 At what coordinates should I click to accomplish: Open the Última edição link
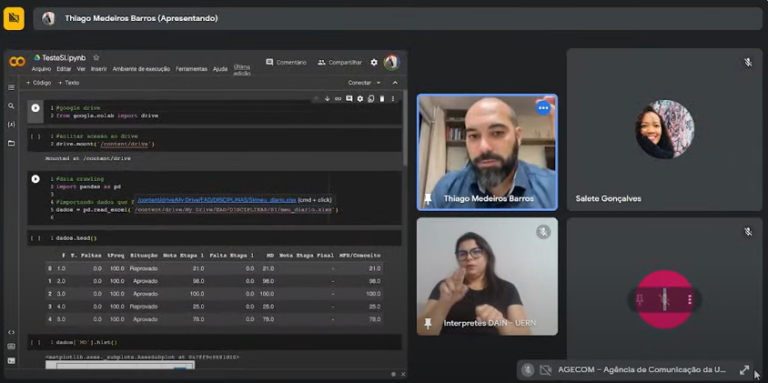pyautogui.click(x=242, y=70)
